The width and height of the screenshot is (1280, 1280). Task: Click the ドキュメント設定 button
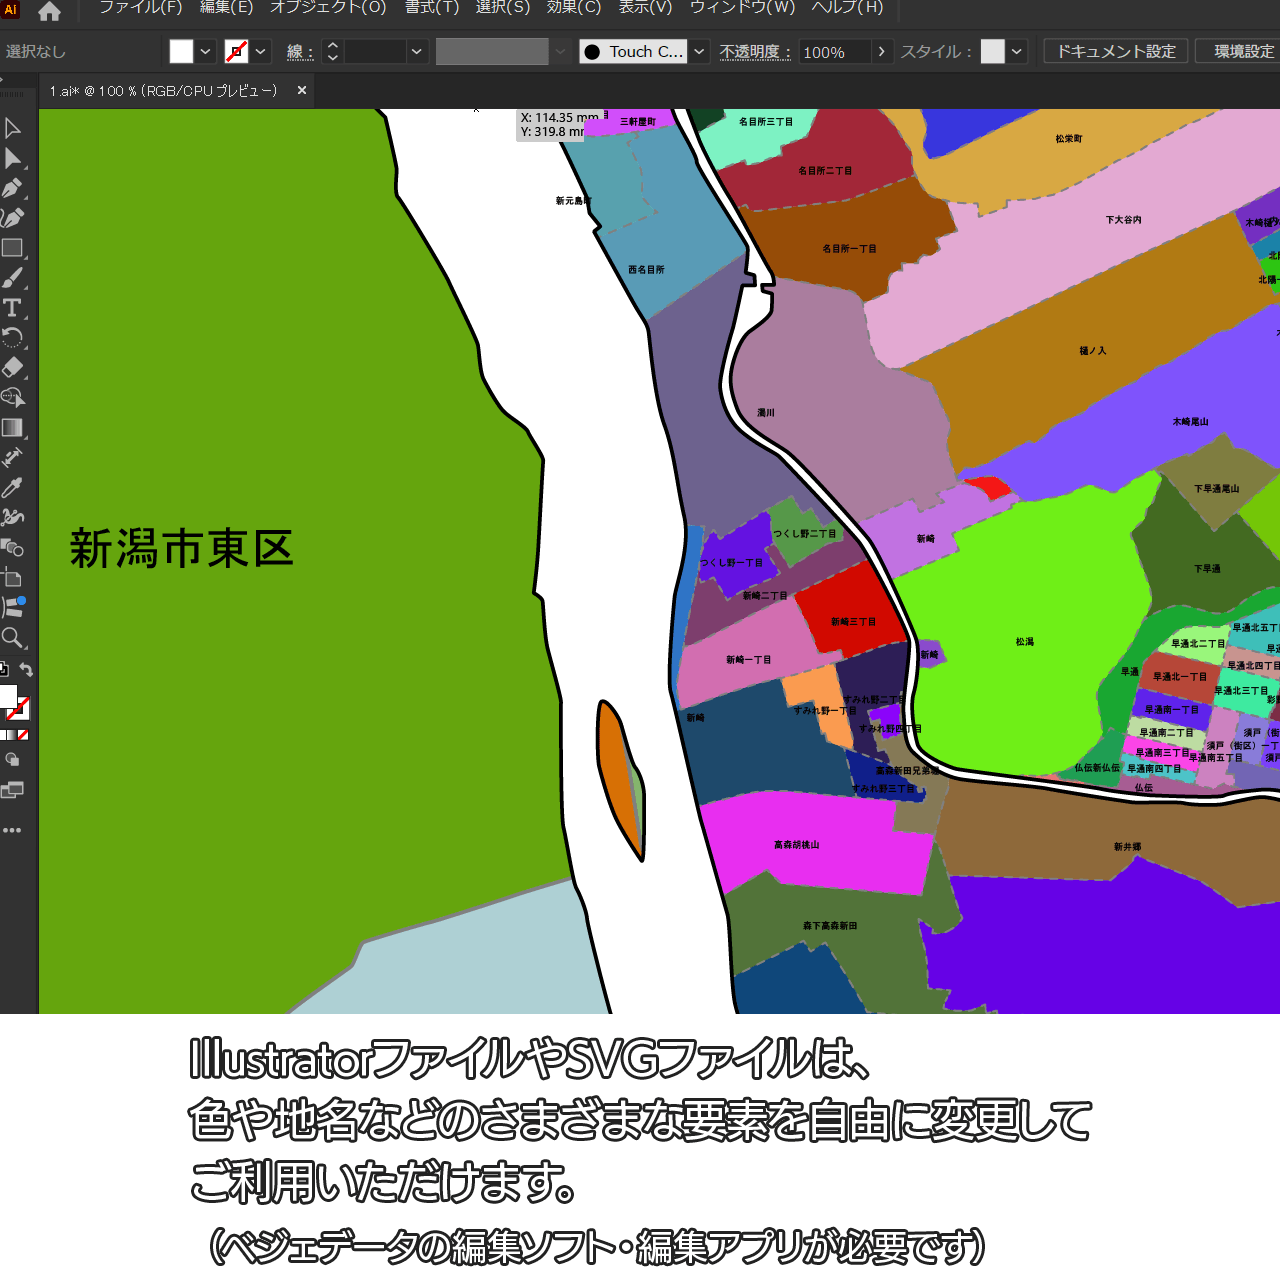tap(1116, 52)
